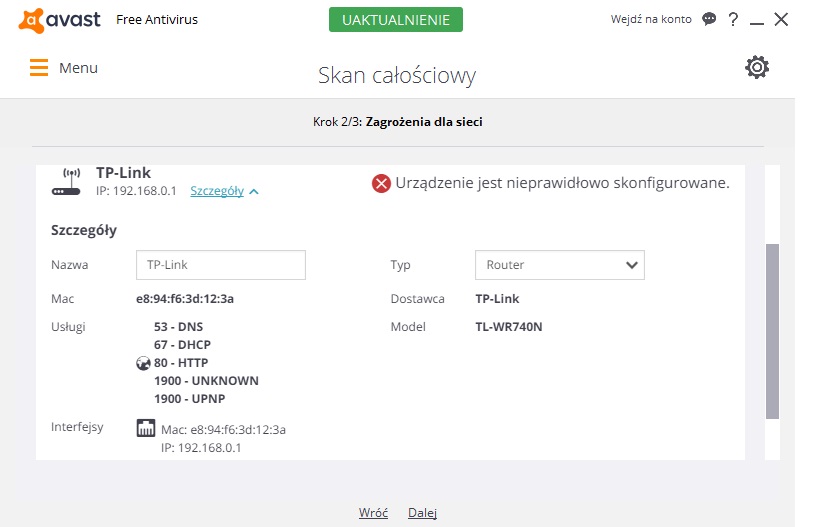819x527 pixels.
Task: Select the 67 - DHCP service entry
Action: [182, 345]
